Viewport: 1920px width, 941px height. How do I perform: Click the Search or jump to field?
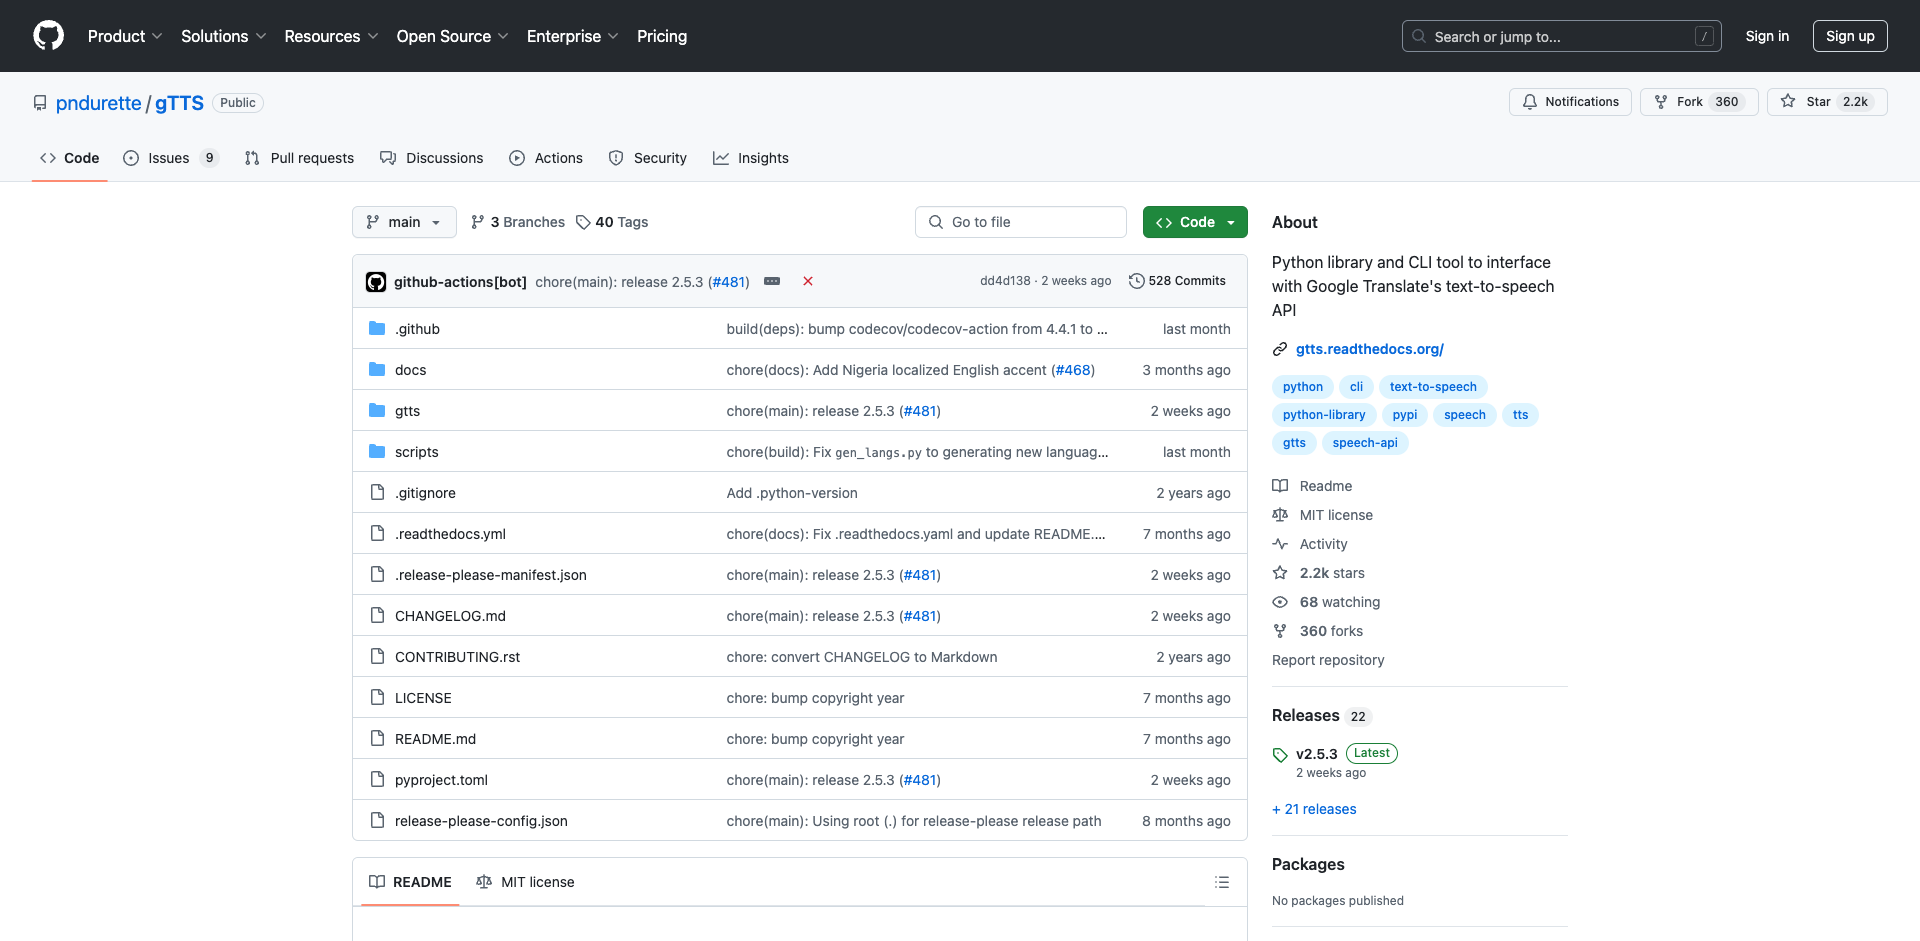pos(1562,36)
